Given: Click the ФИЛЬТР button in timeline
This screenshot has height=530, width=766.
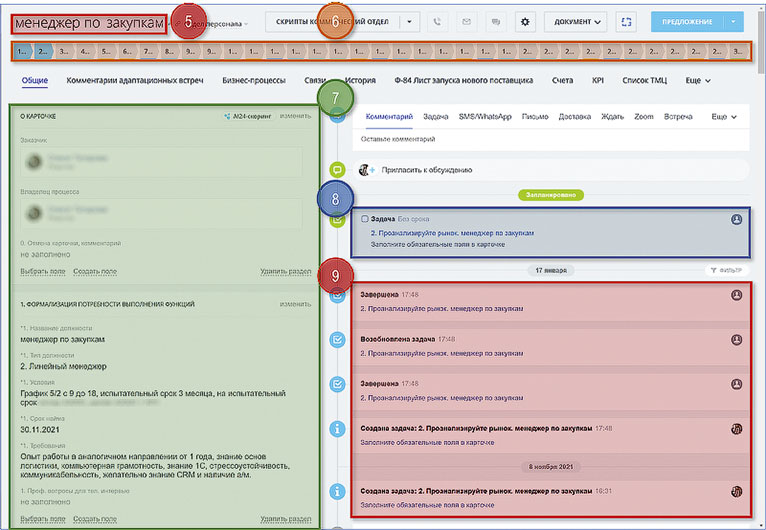Looking at the screenshot, I should coord(726,270).
